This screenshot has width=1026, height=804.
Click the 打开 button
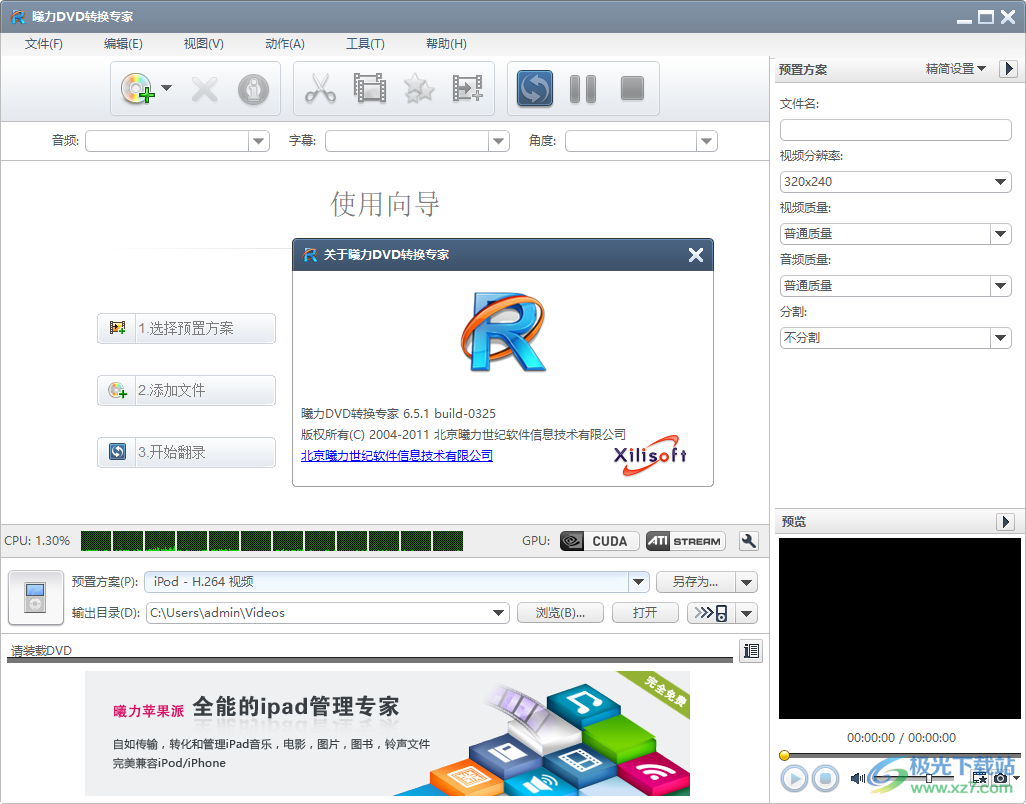tap(645, 613)
